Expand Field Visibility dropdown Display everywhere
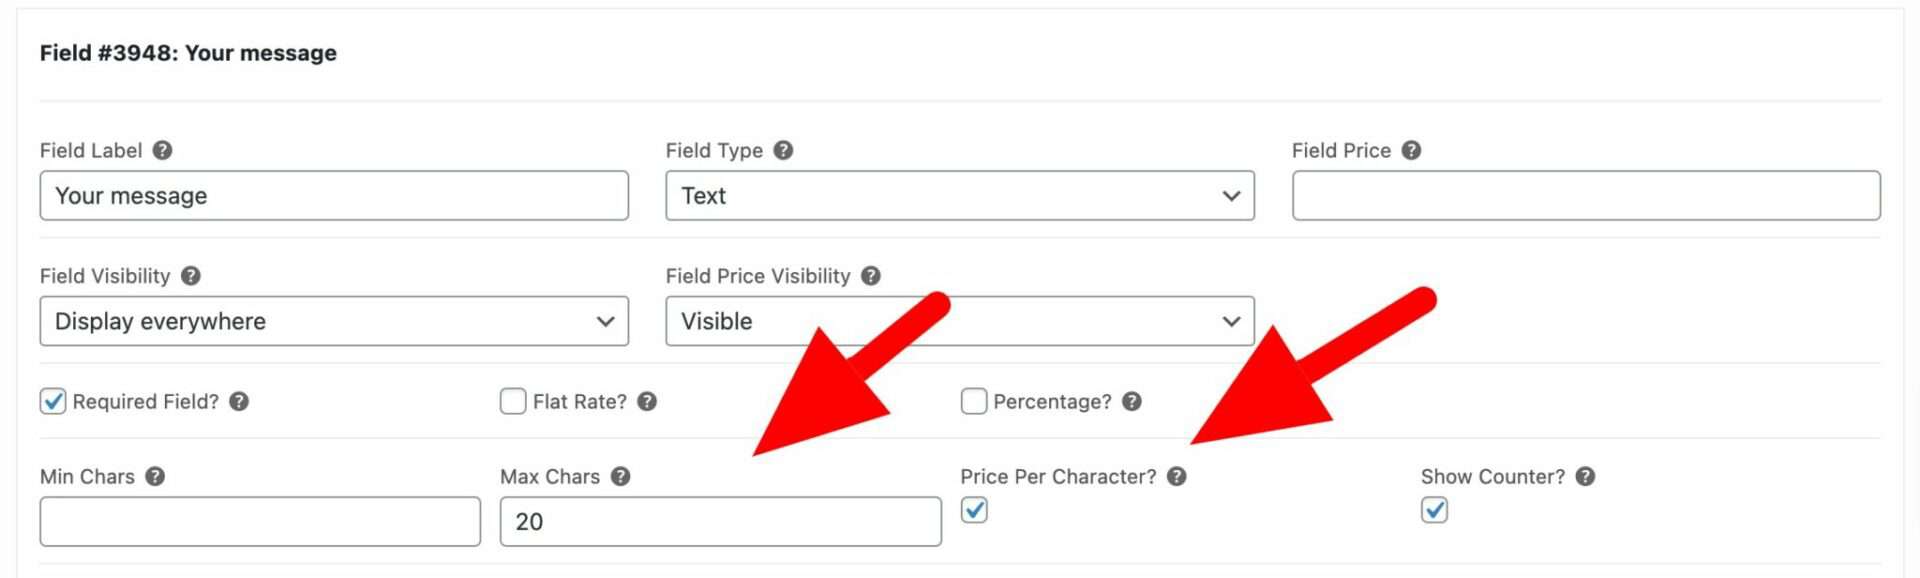The image size is (1920, 578). (334, 321)
